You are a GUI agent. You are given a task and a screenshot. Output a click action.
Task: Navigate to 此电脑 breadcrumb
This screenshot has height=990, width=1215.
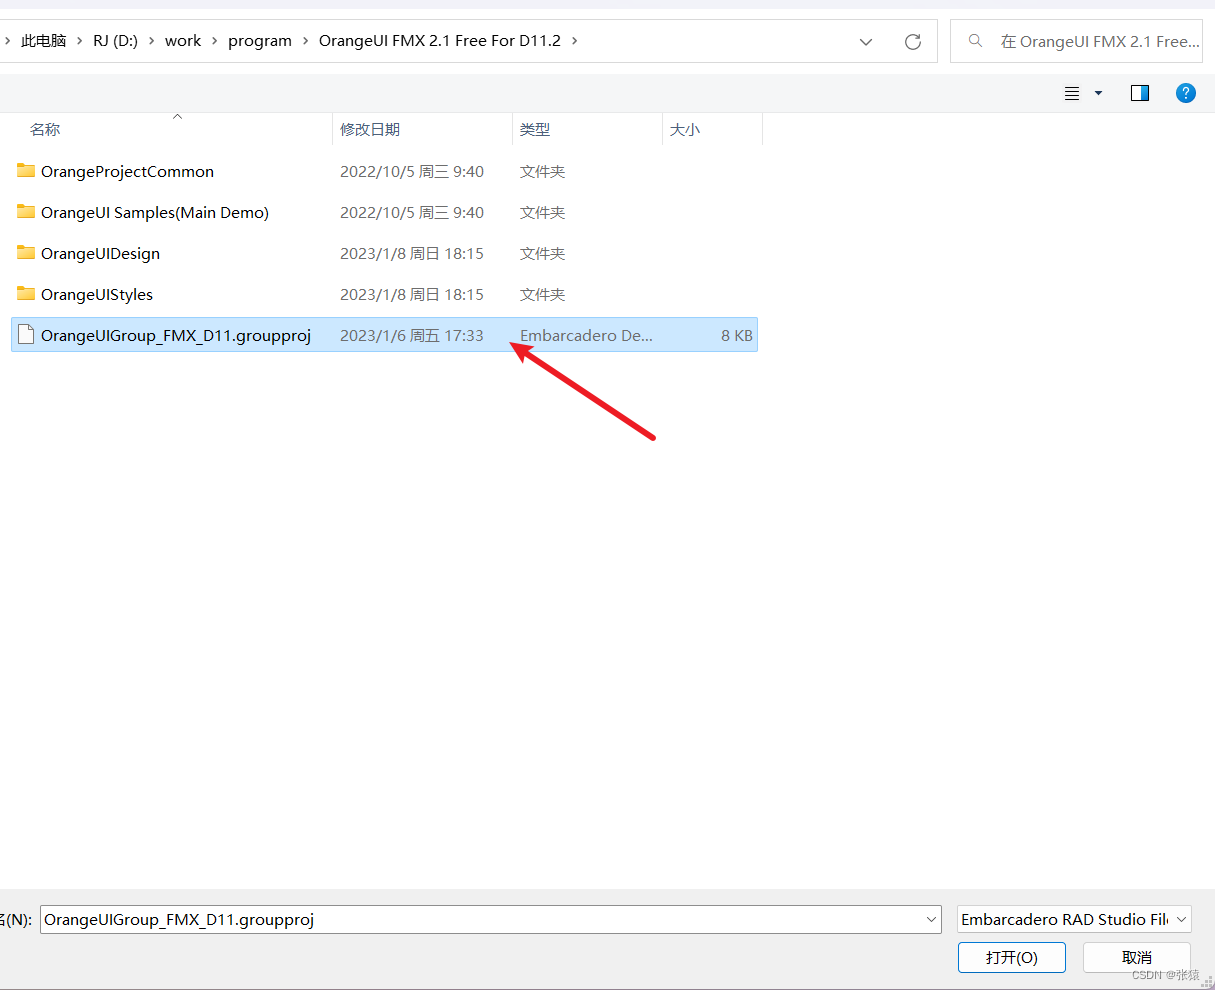(43, 41)
